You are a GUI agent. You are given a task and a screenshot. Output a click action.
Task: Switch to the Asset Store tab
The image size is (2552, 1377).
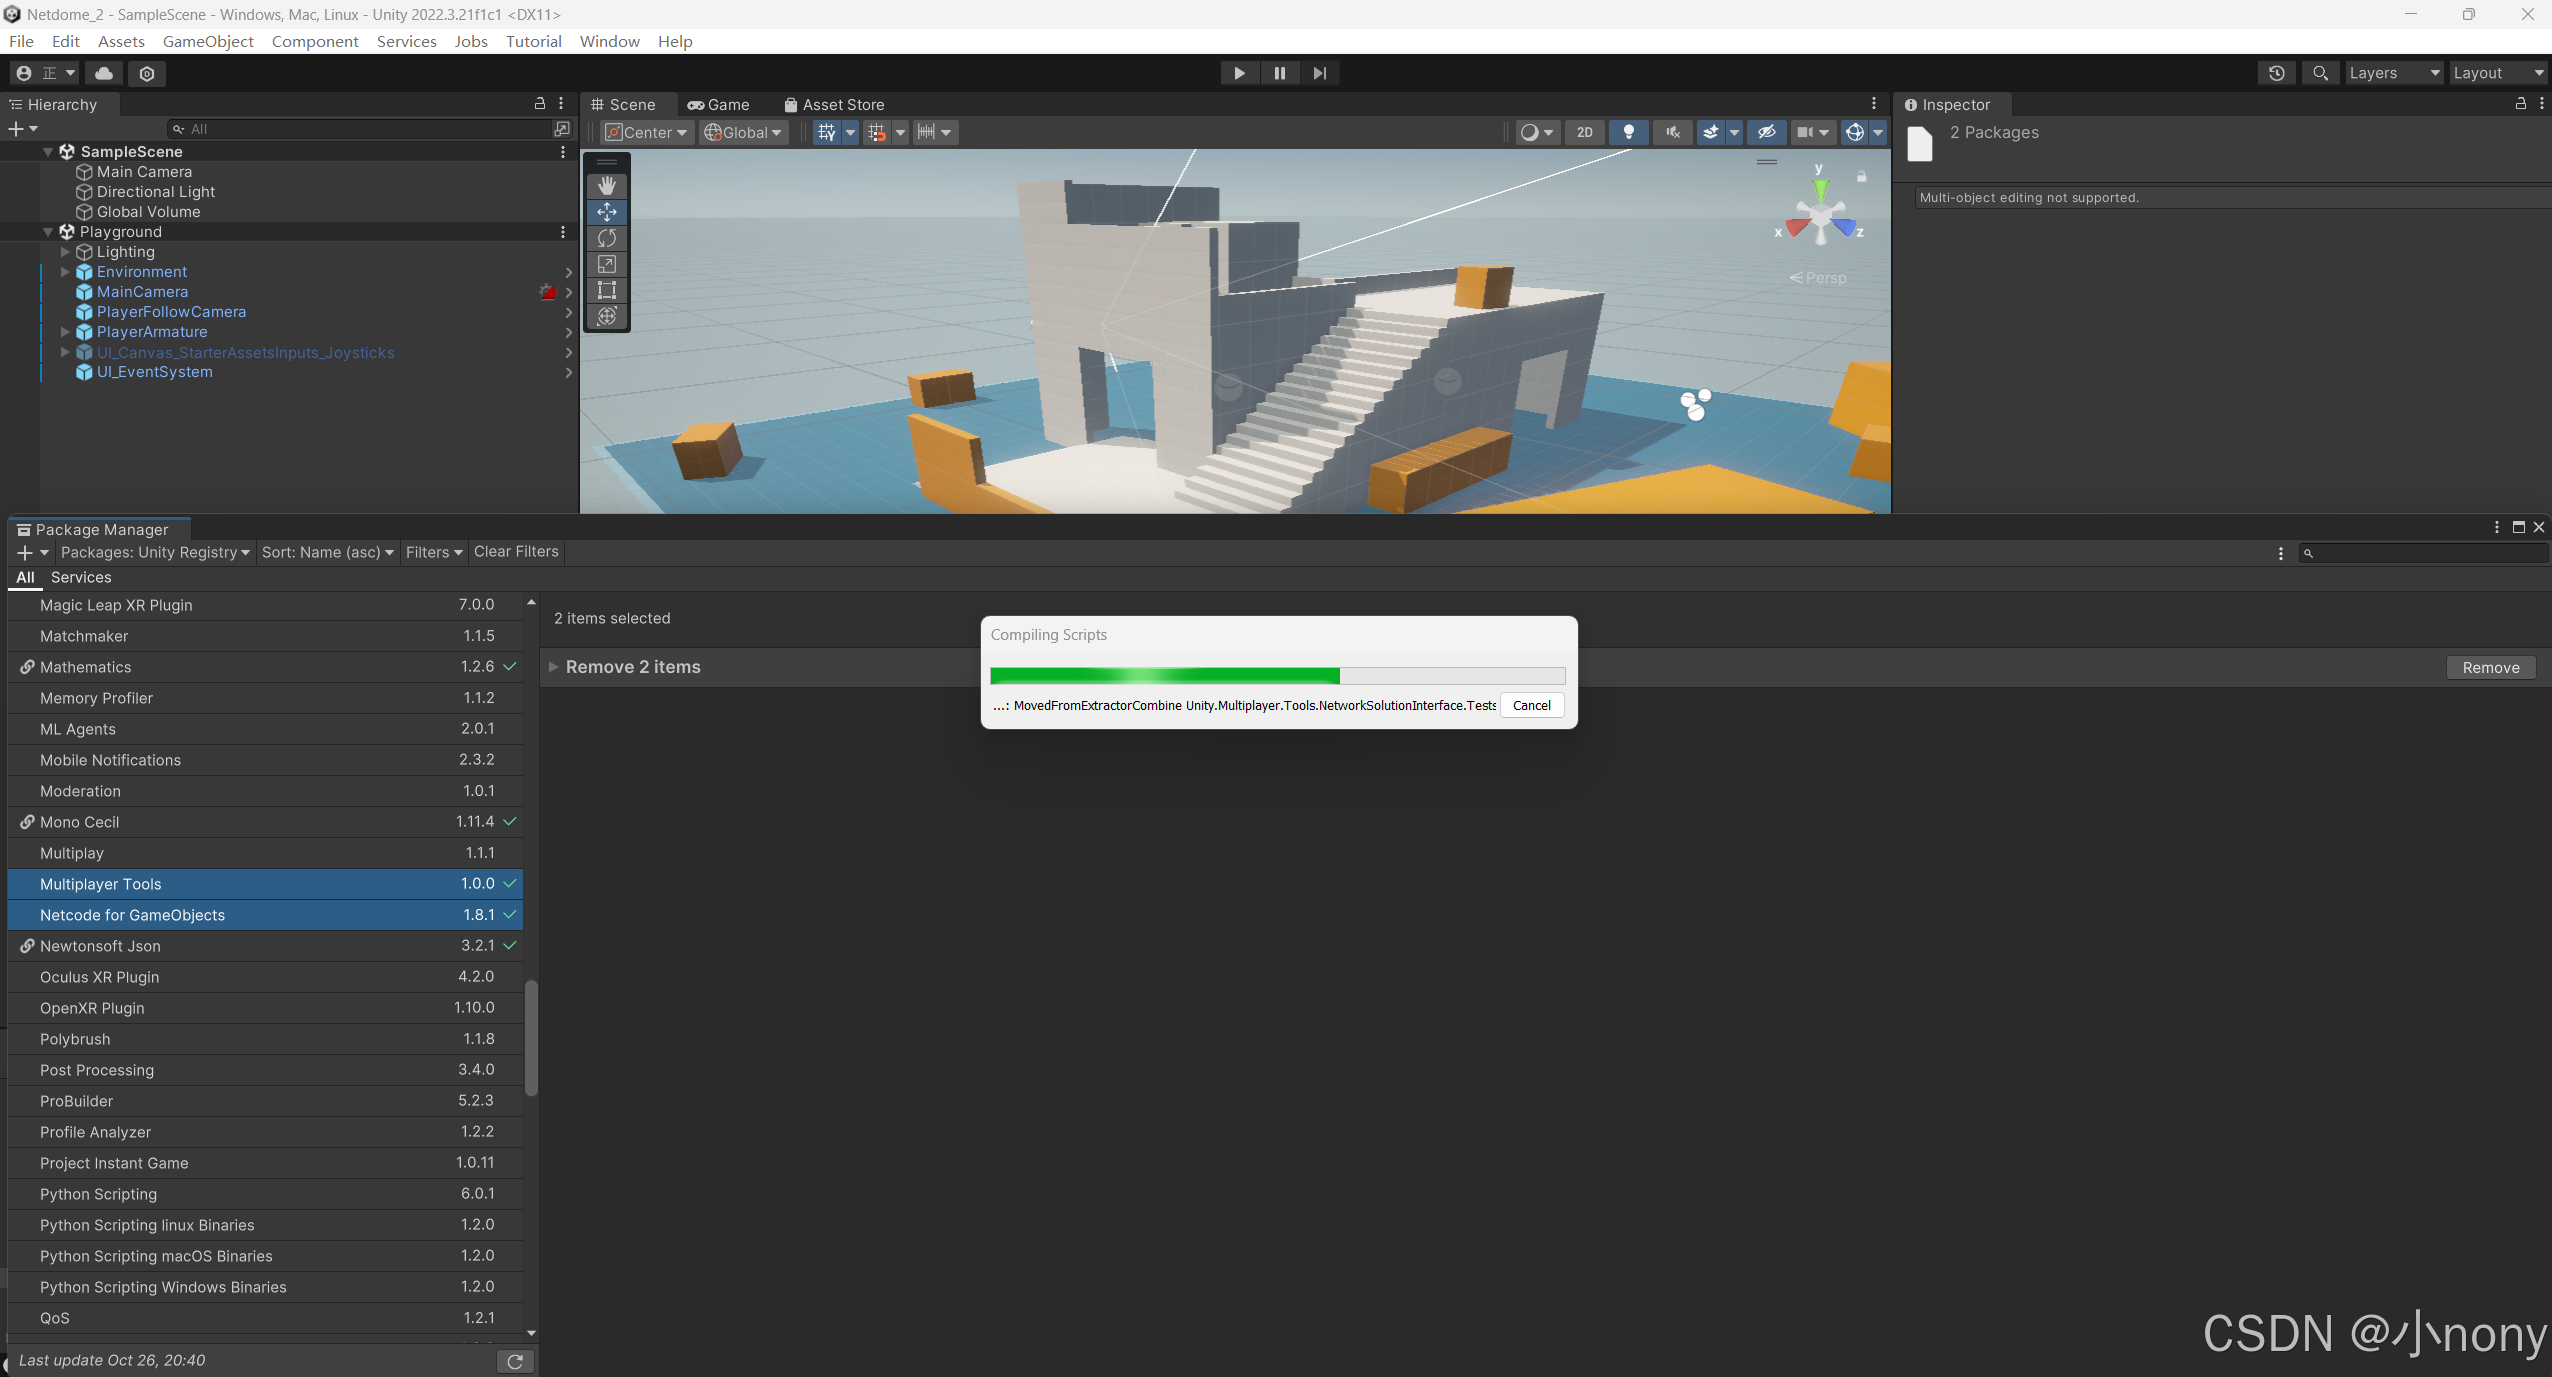[x=834, y=104]
